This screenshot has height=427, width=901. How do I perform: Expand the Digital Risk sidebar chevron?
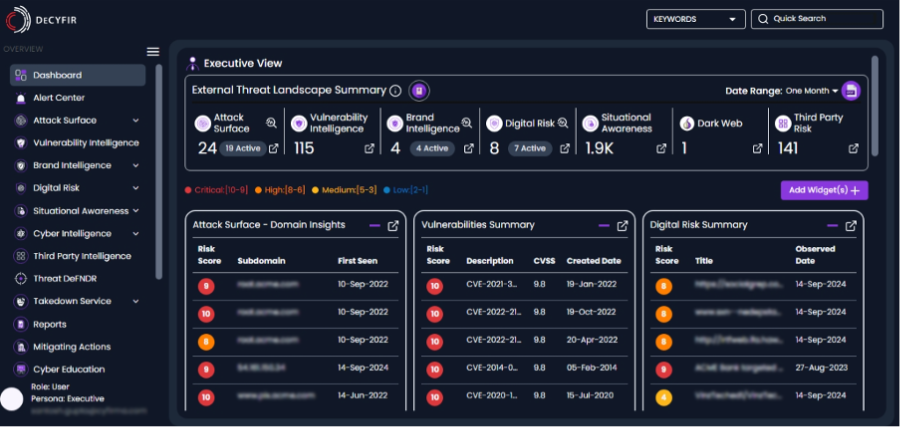[x=136, y=188]
